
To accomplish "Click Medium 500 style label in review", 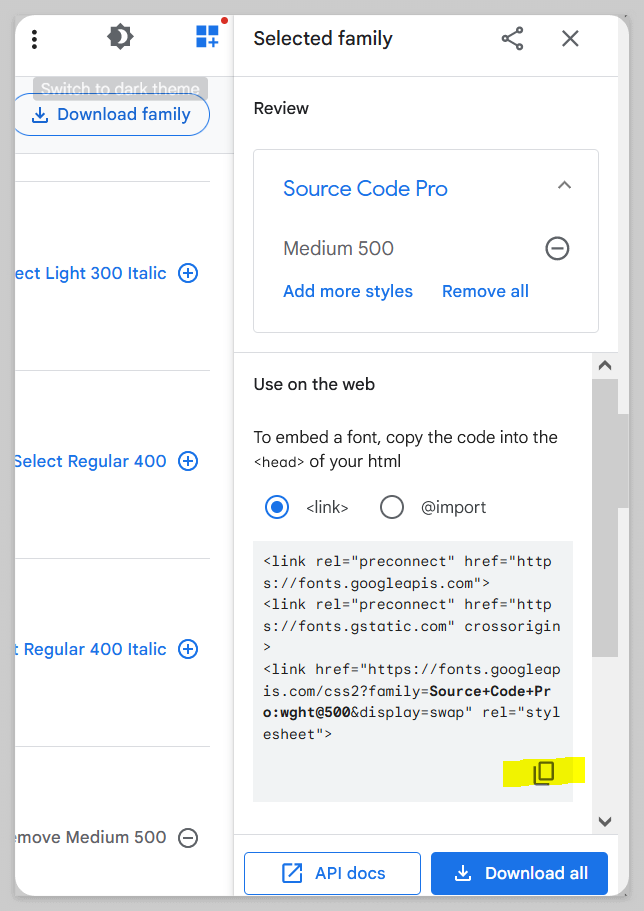I will tap(338, 249).
